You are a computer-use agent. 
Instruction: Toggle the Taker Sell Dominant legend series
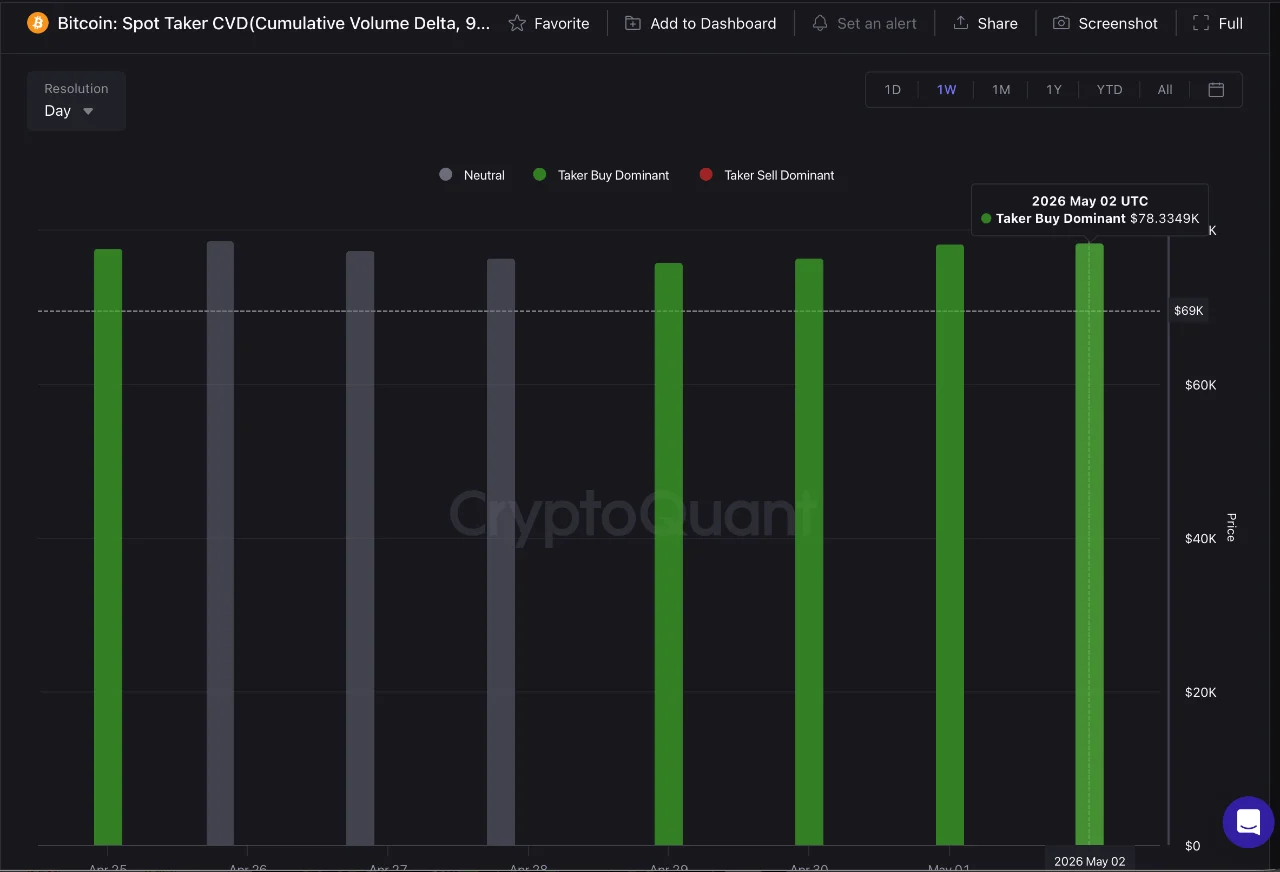coord(767,175)
